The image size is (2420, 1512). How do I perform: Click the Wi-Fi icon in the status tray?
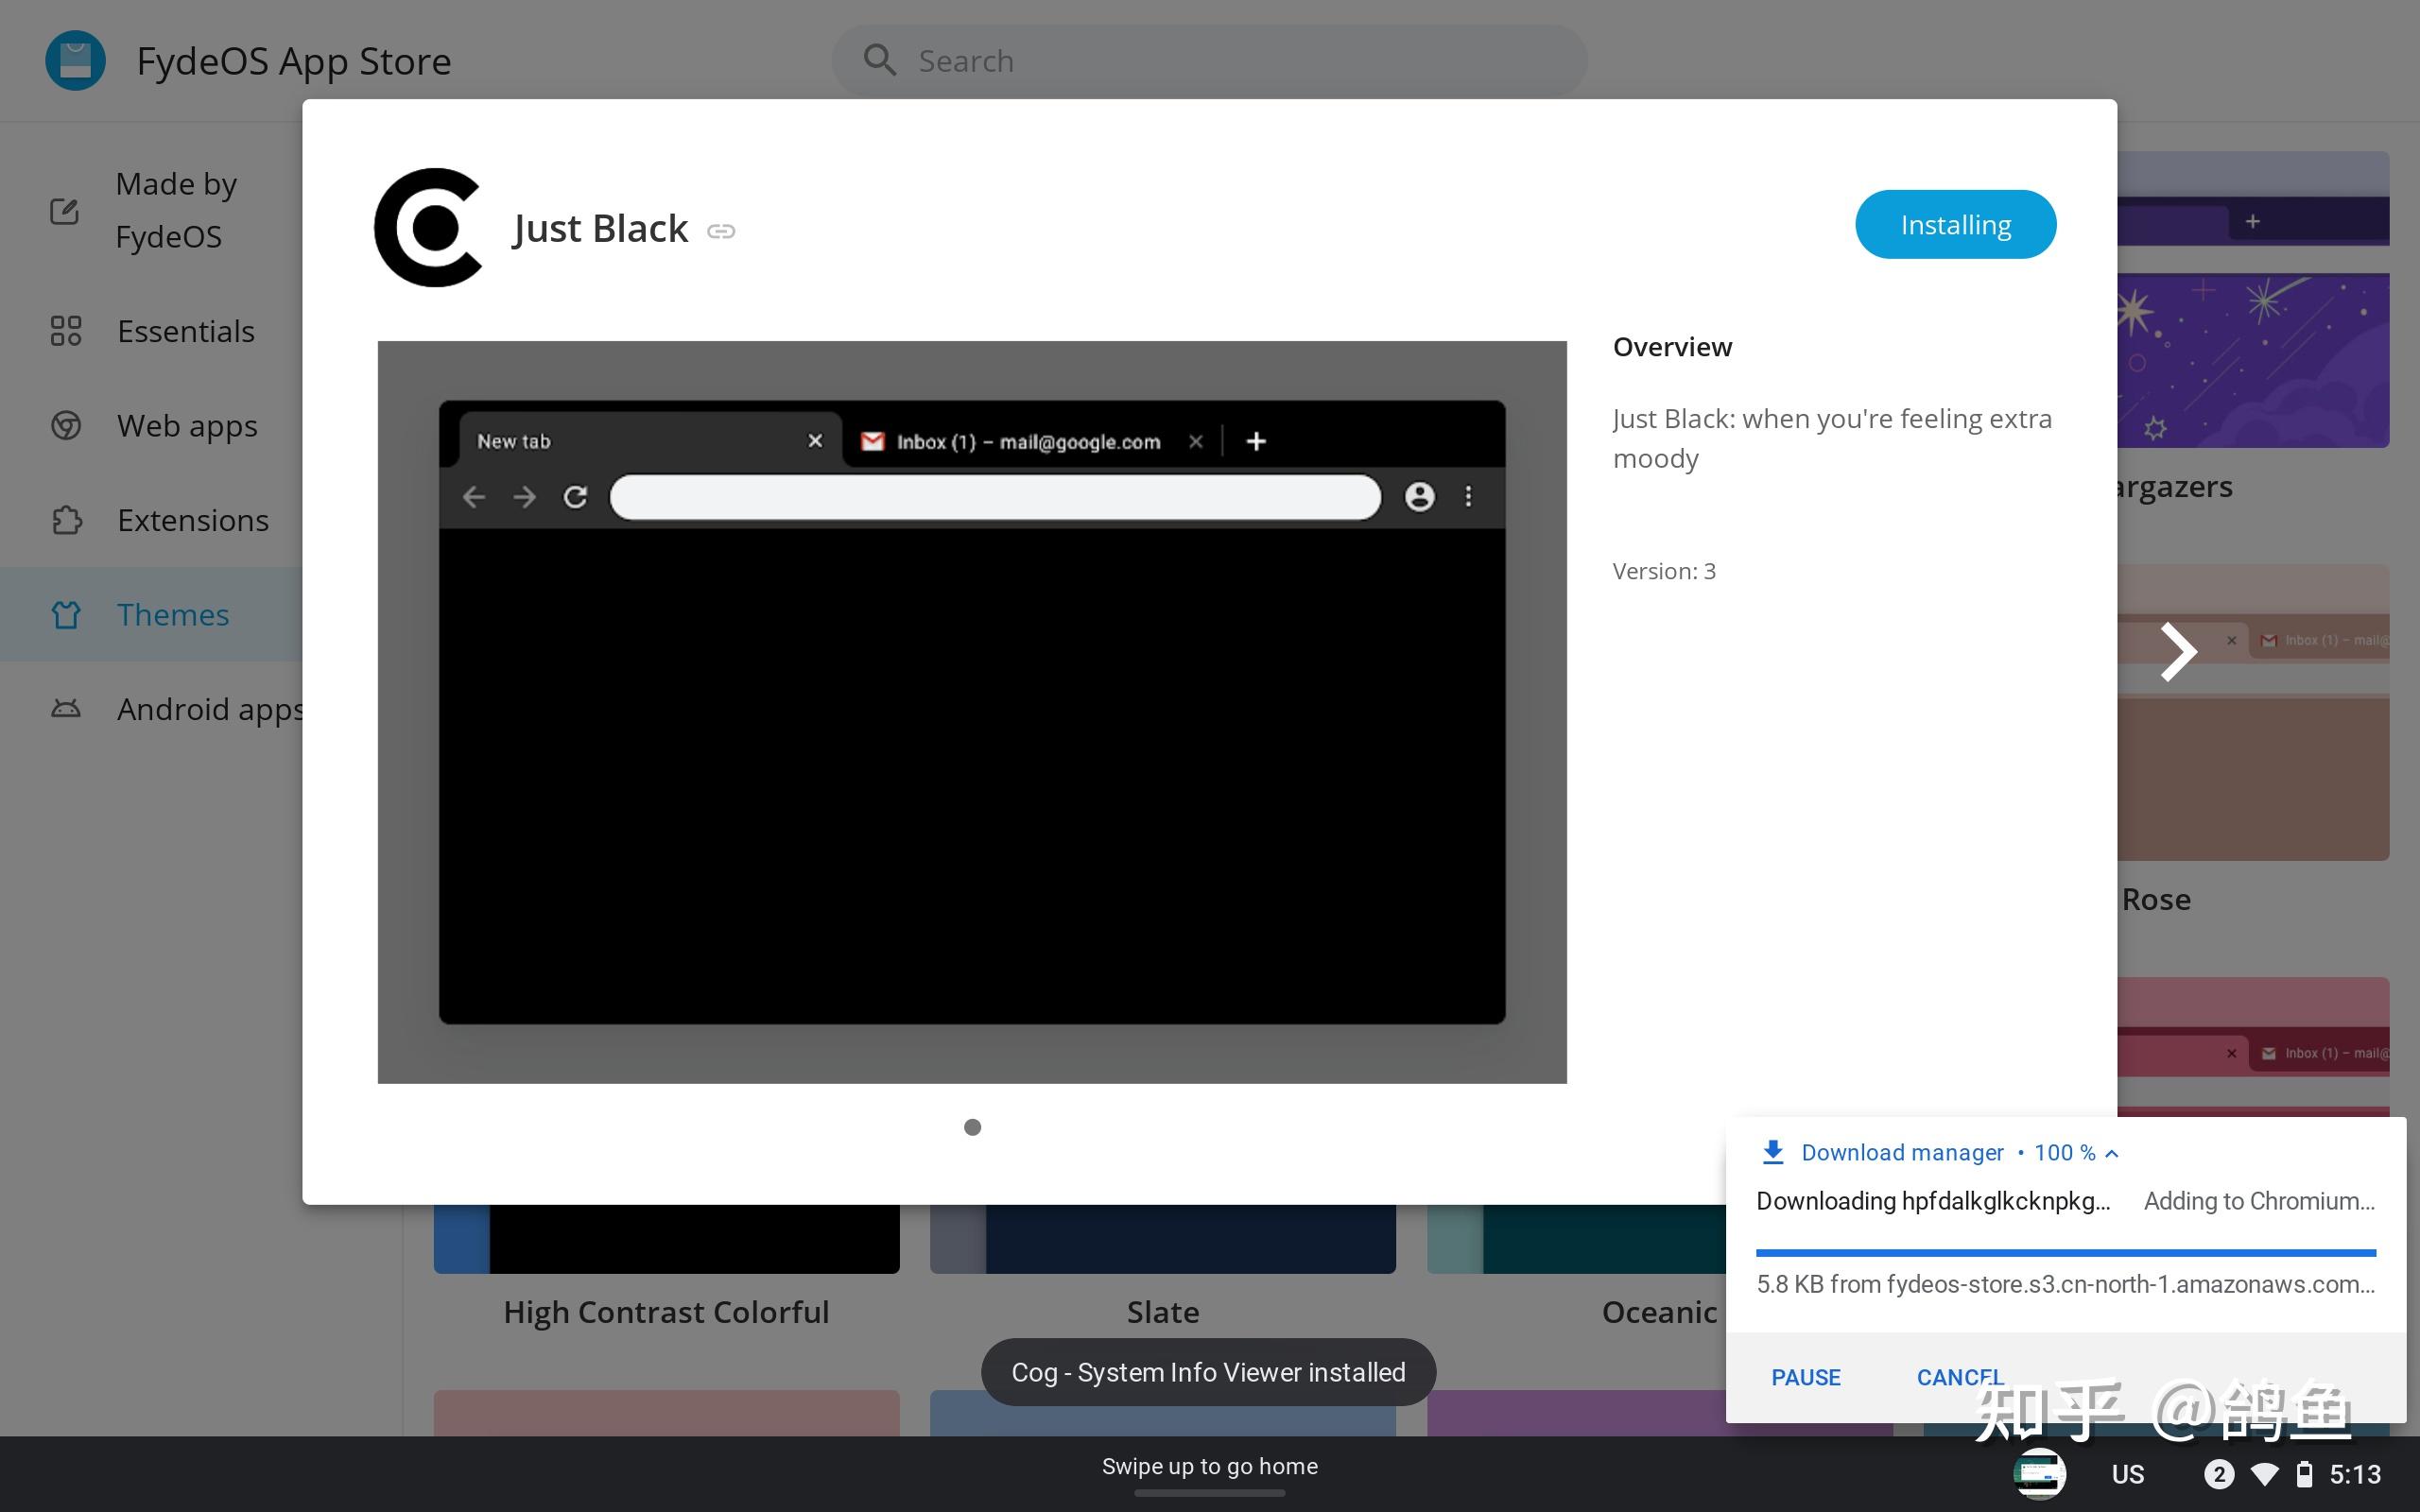(x=2264, y=1474)
